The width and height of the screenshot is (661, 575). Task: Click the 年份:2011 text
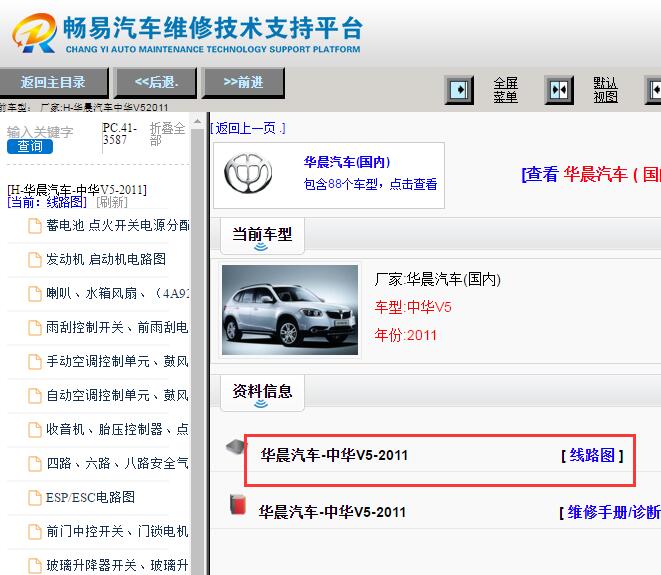pyautogui.click(x=406, y=335)
